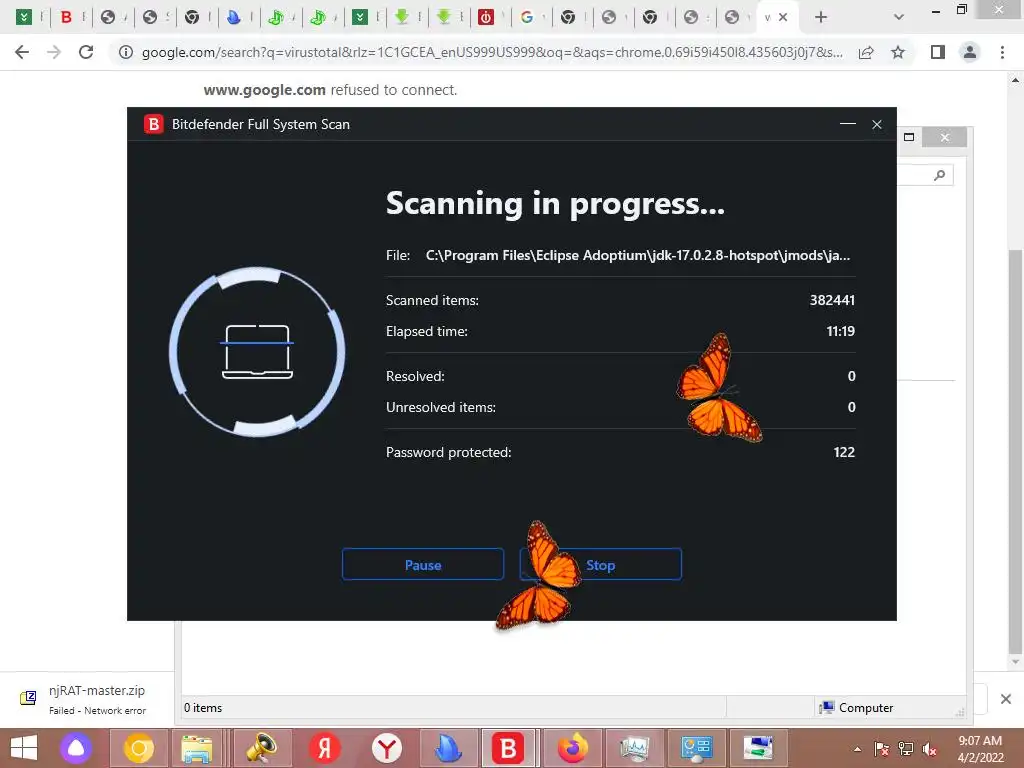Viewport: 1024px width, 768px height.
Task: Click the circular scanning laptop animation
Action: coord(257,351)
